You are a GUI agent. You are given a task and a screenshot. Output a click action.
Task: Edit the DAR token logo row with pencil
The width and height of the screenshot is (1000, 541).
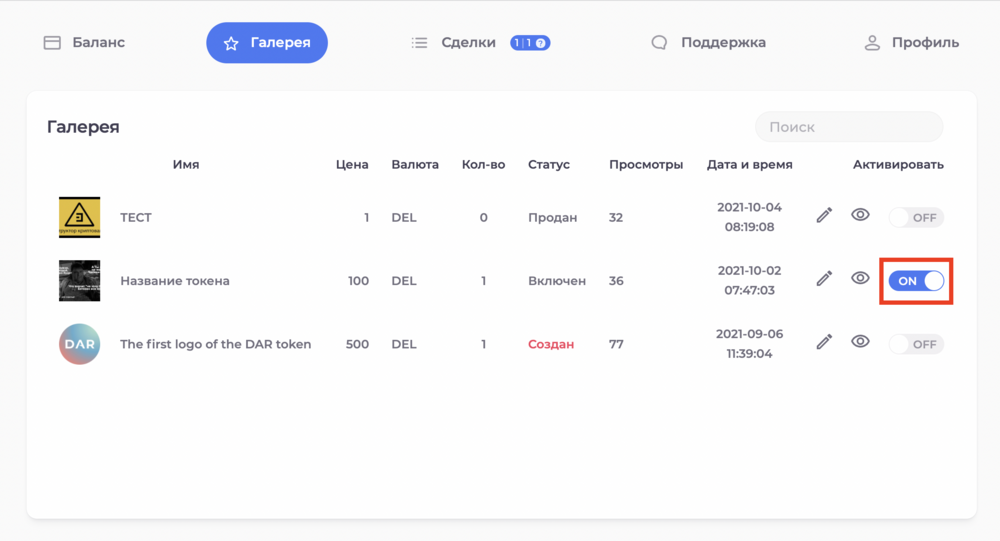click(x=824, y=342)
